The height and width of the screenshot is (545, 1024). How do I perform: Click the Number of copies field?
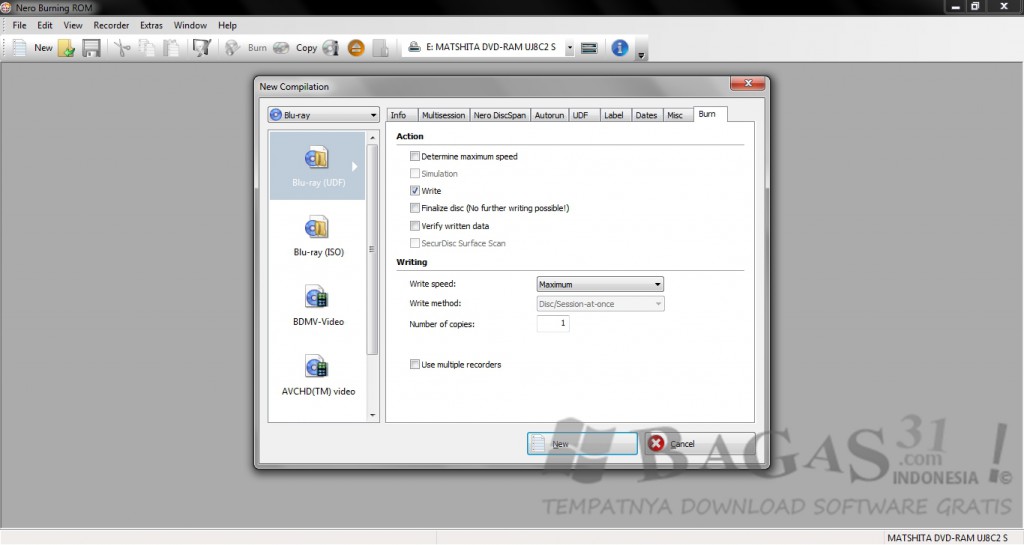tap(553, 323)
